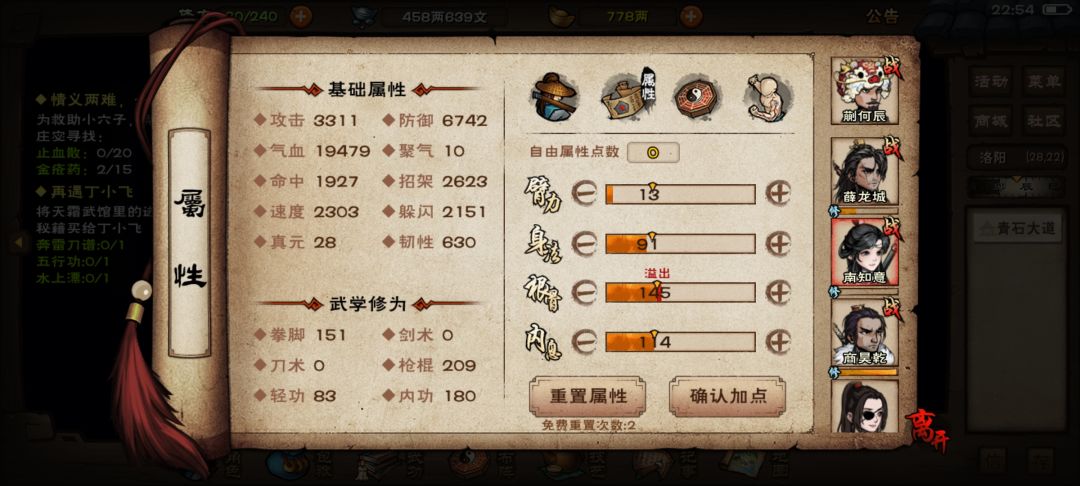1080x486 pixels.
Task: Click the 重置属性 button
Action: point(588,396)
